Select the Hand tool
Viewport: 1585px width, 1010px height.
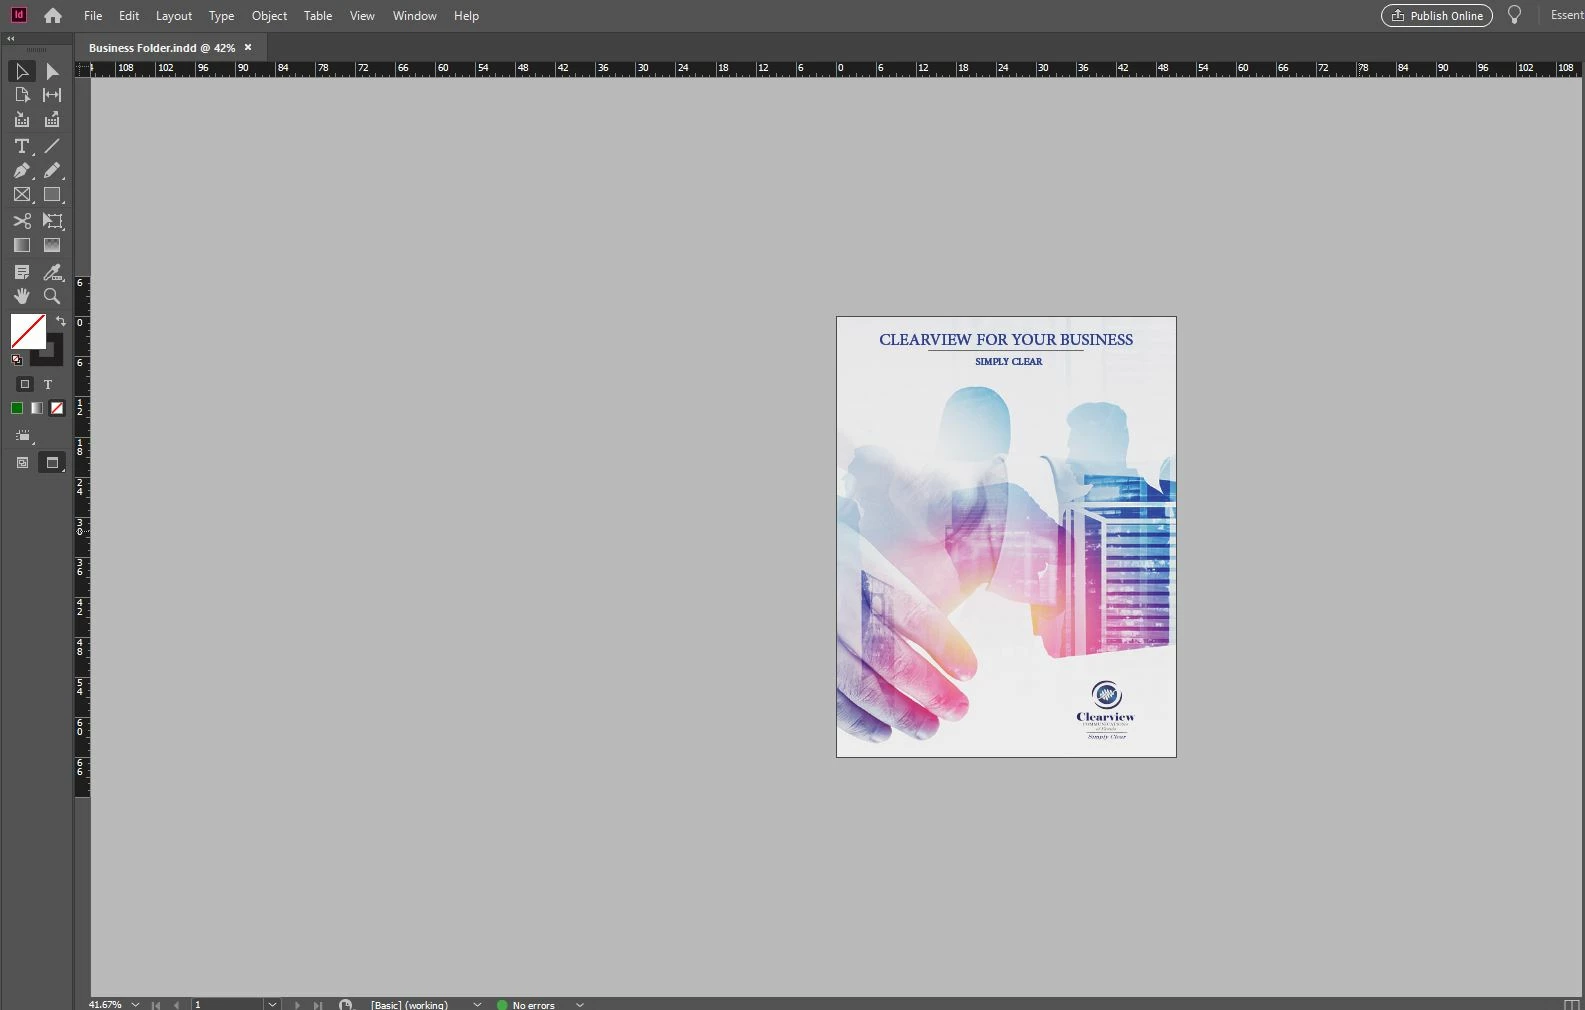[21, 296]
